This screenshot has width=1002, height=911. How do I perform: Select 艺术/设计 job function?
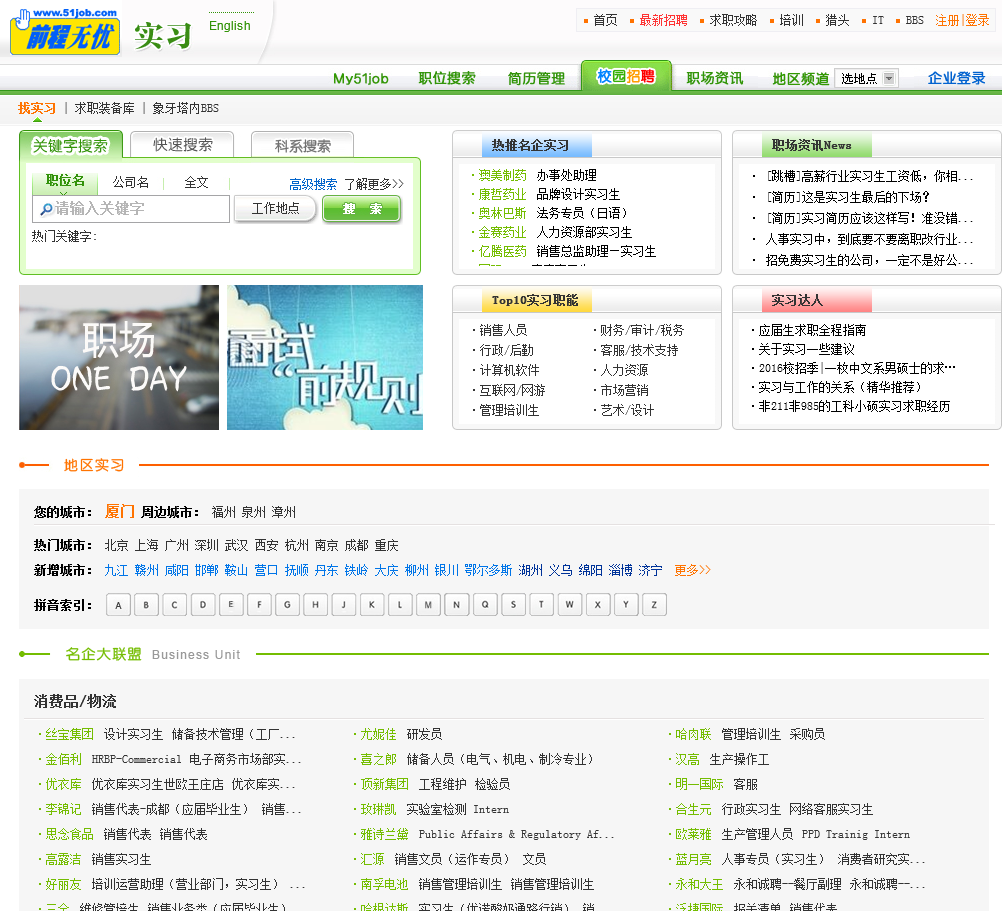[627, 411]
